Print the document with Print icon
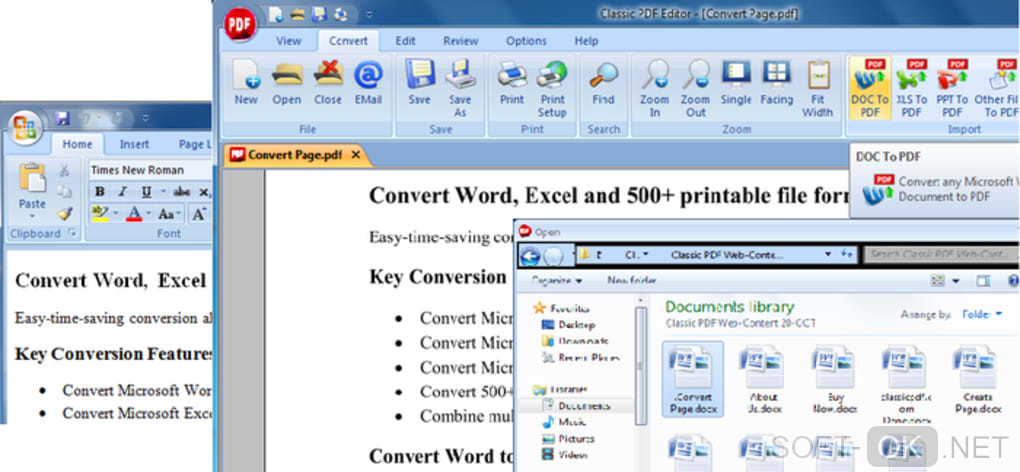Viewport: 1020px width, 472px height. point(512,82)
